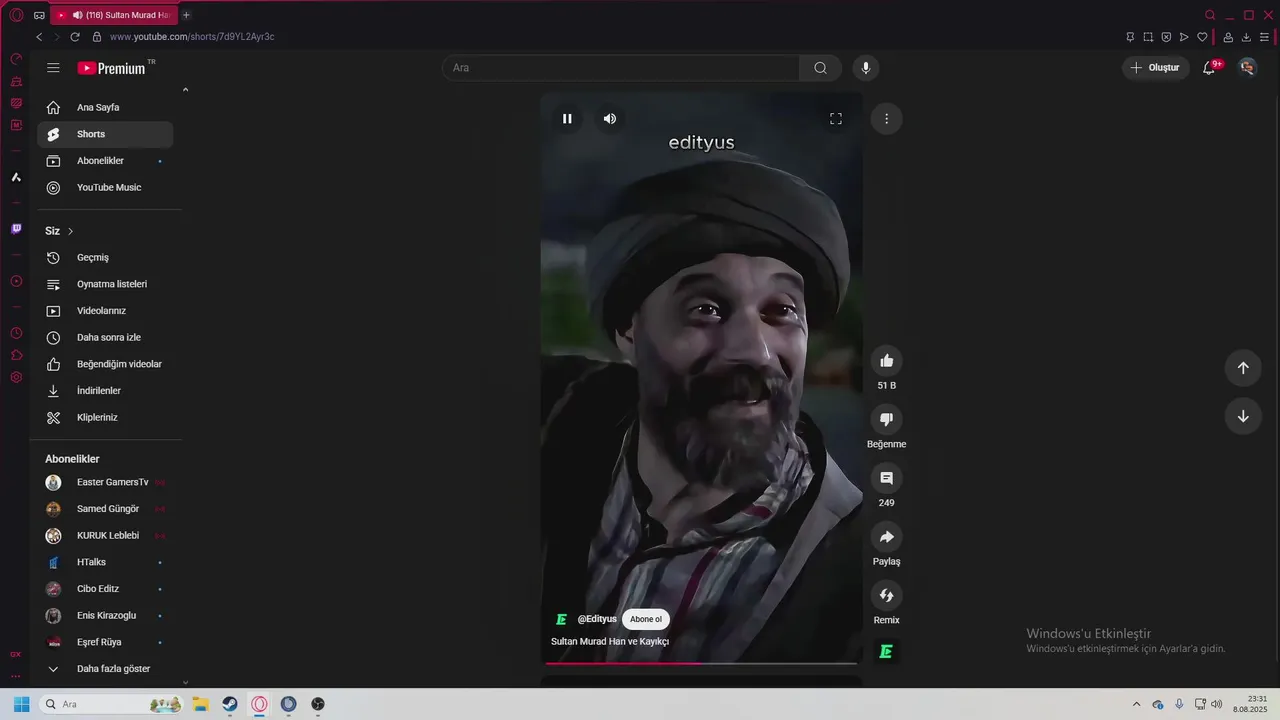Go to the next Short with the down arrow

[x=1243, y=416]
